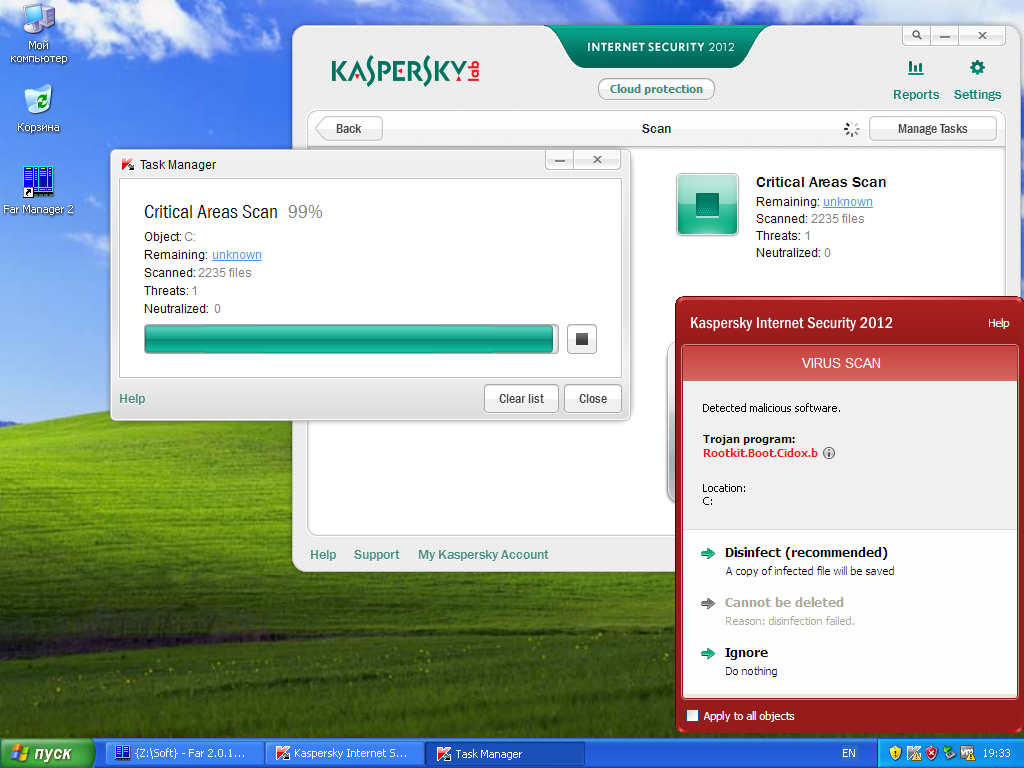This screenshot has width=1024, height=768.
Task: Open the Reports chart icon
Action: pyautogui.click(x=916, y=67)
